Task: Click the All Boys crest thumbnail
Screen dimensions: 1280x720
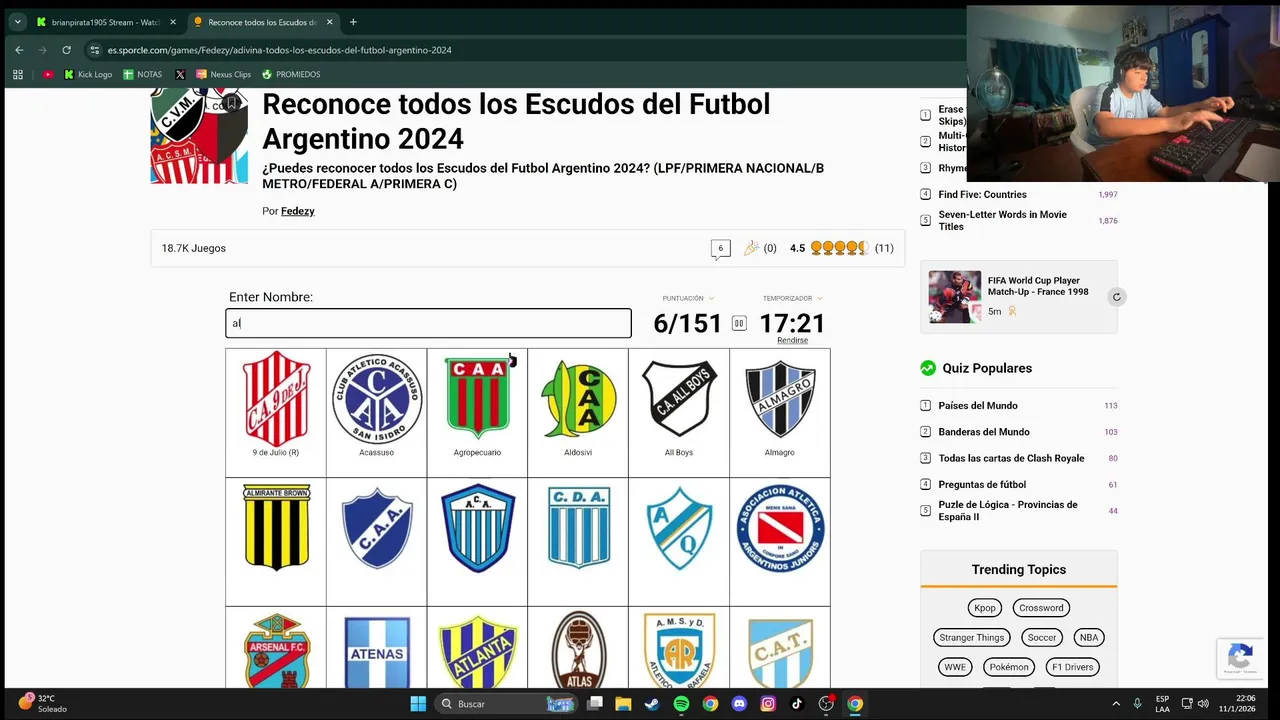Action: tap(679, 399)
